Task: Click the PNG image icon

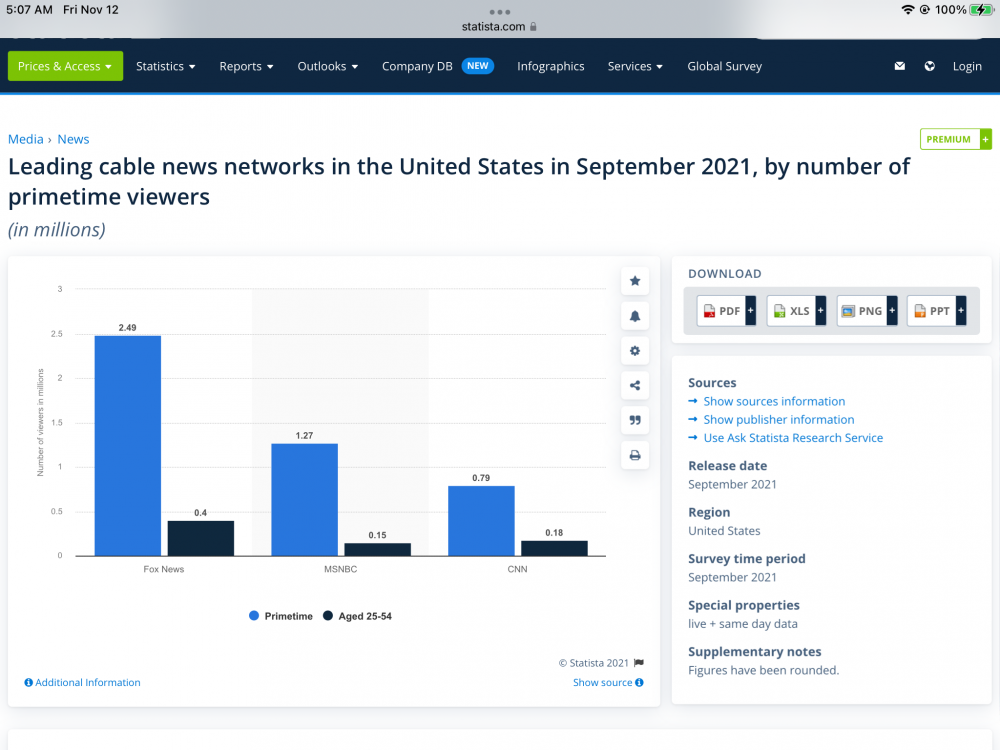Action: click(848, 311)
